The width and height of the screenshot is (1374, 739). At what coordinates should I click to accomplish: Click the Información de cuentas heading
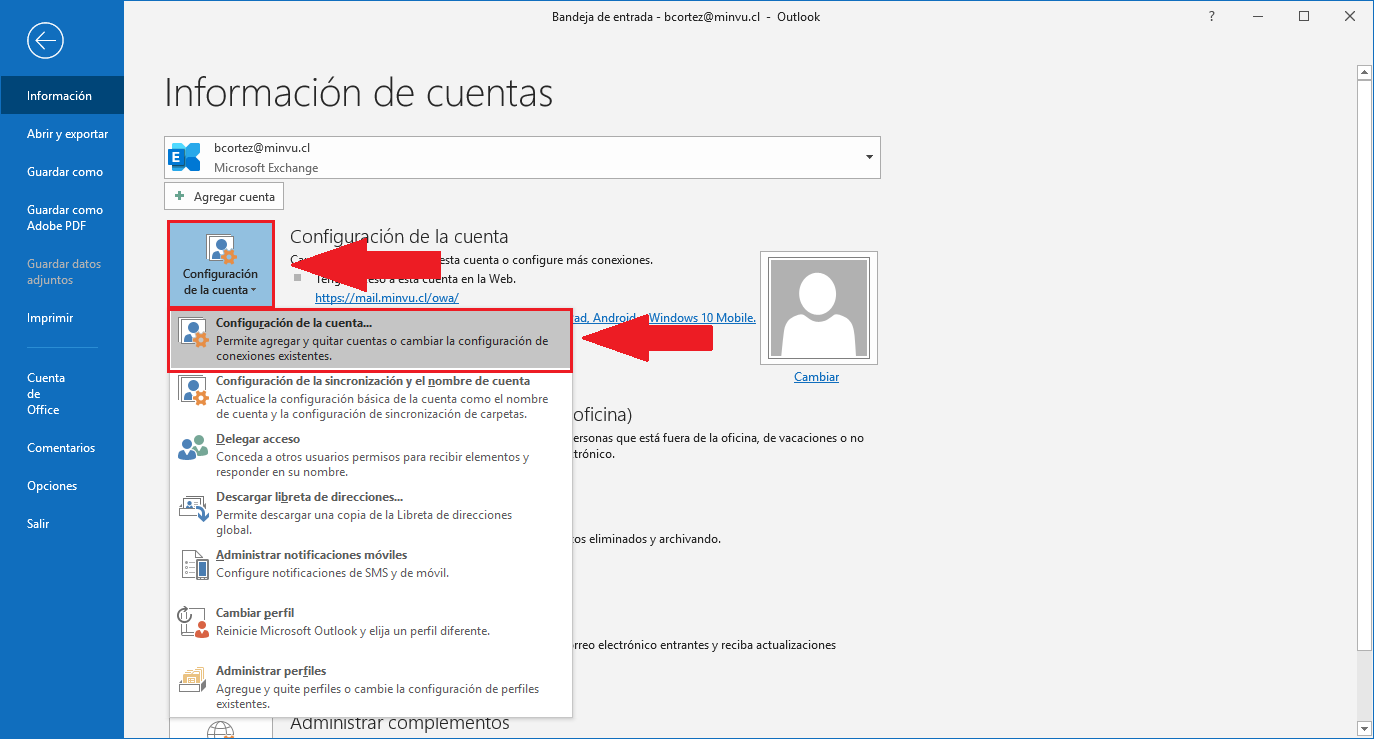coord(358,93)
